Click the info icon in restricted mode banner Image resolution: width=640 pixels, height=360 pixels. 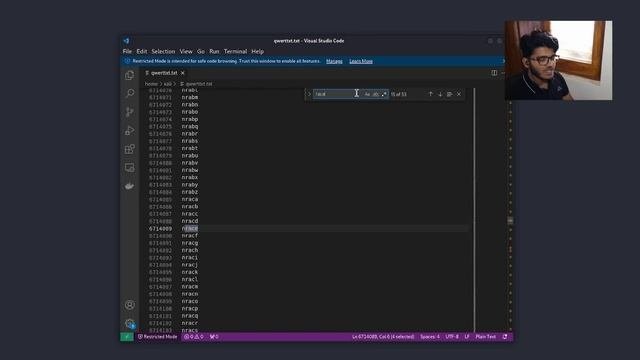coord(127,61)
